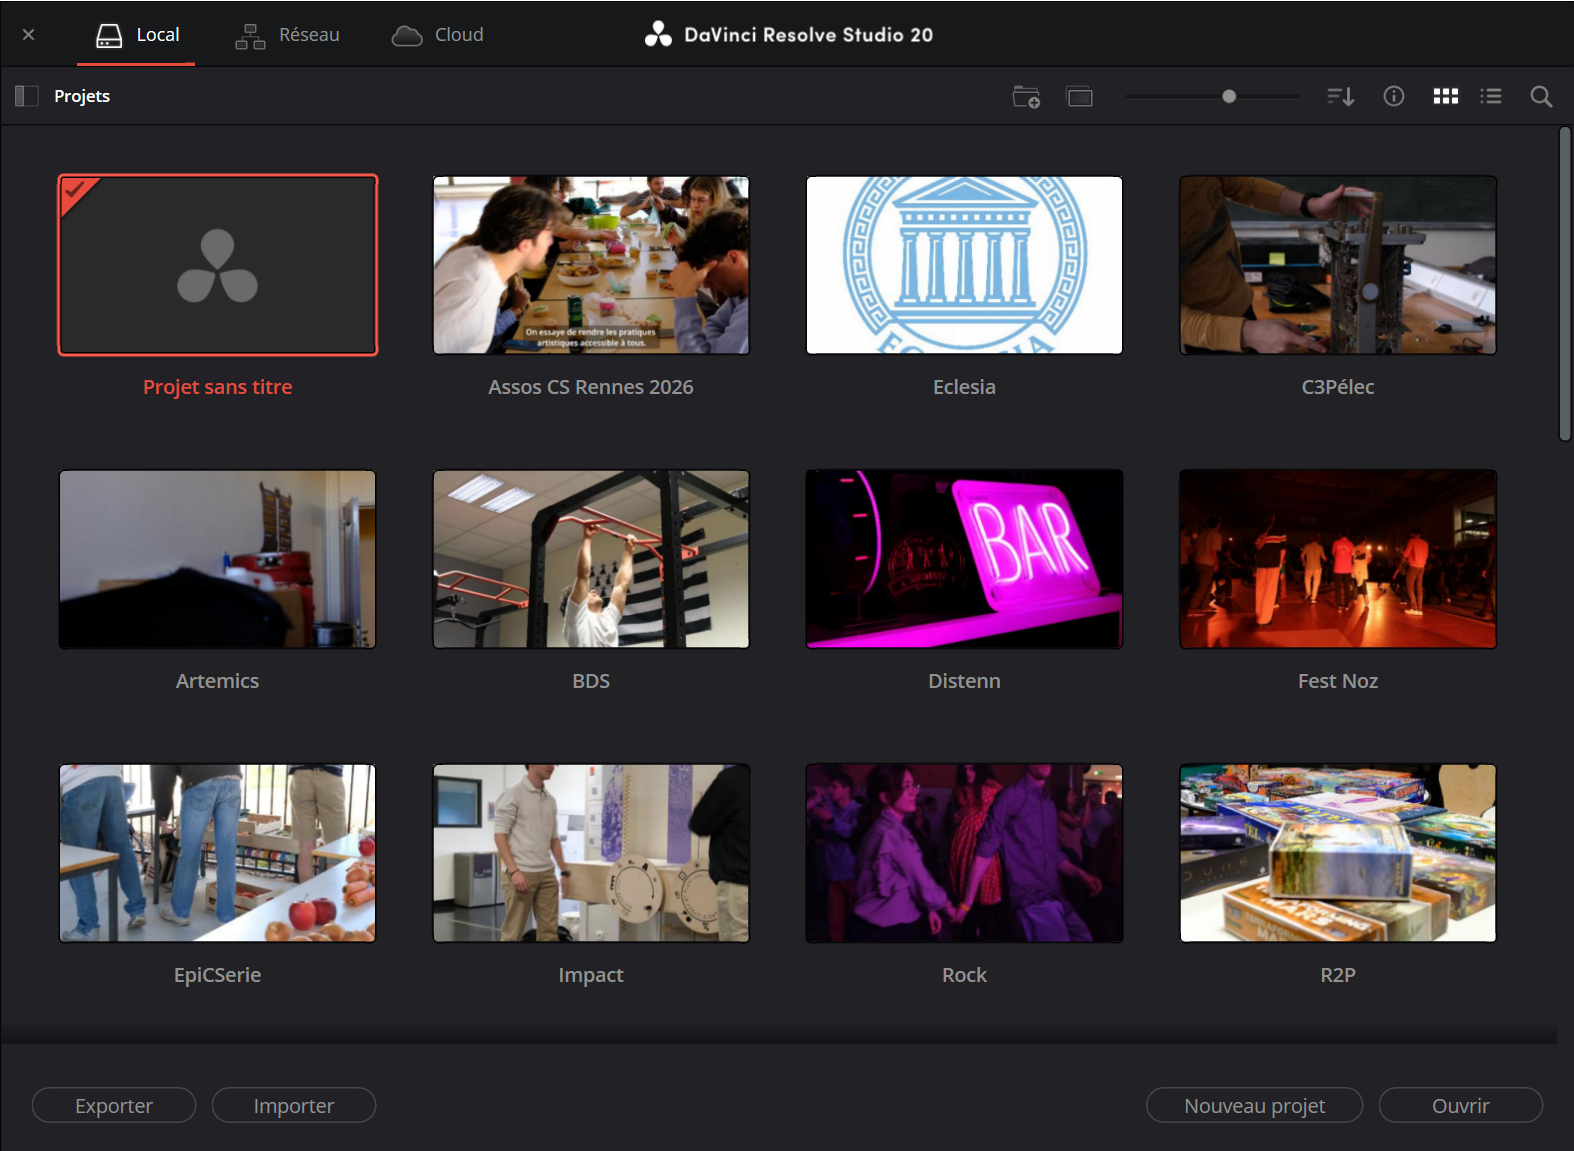Select the Fest Noz project thumbnail
This screenshot has width=1574, height=1151.
point(1338,559)
